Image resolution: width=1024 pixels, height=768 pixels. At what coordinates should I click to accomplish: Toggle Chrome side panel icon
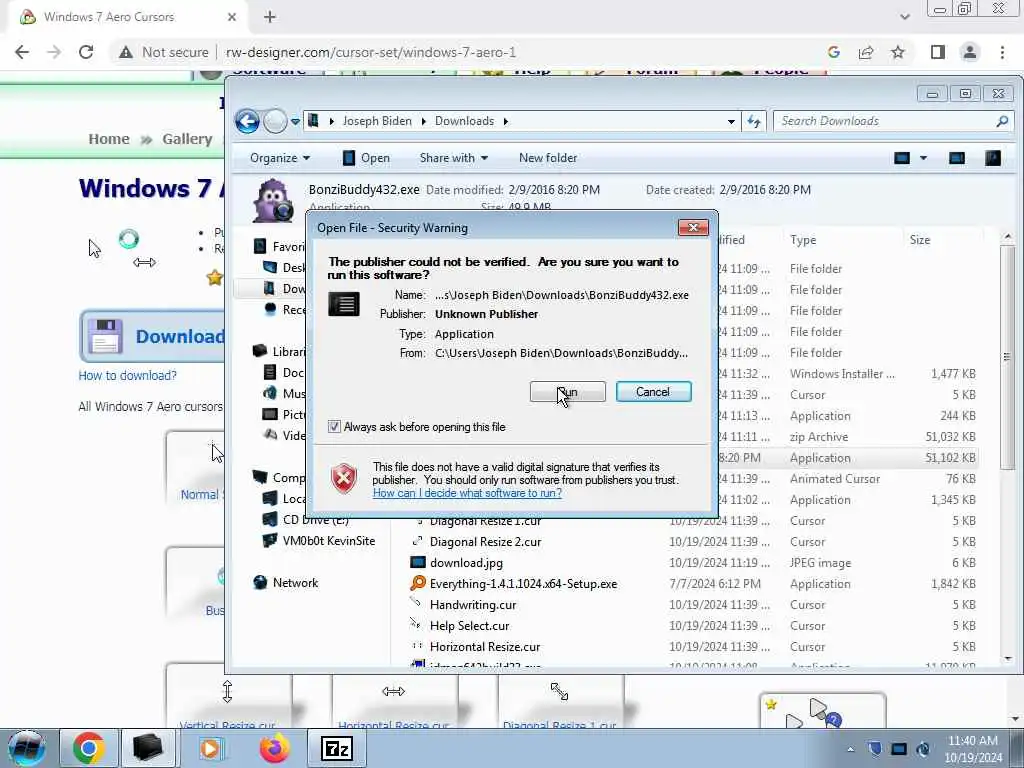[938, 52]
